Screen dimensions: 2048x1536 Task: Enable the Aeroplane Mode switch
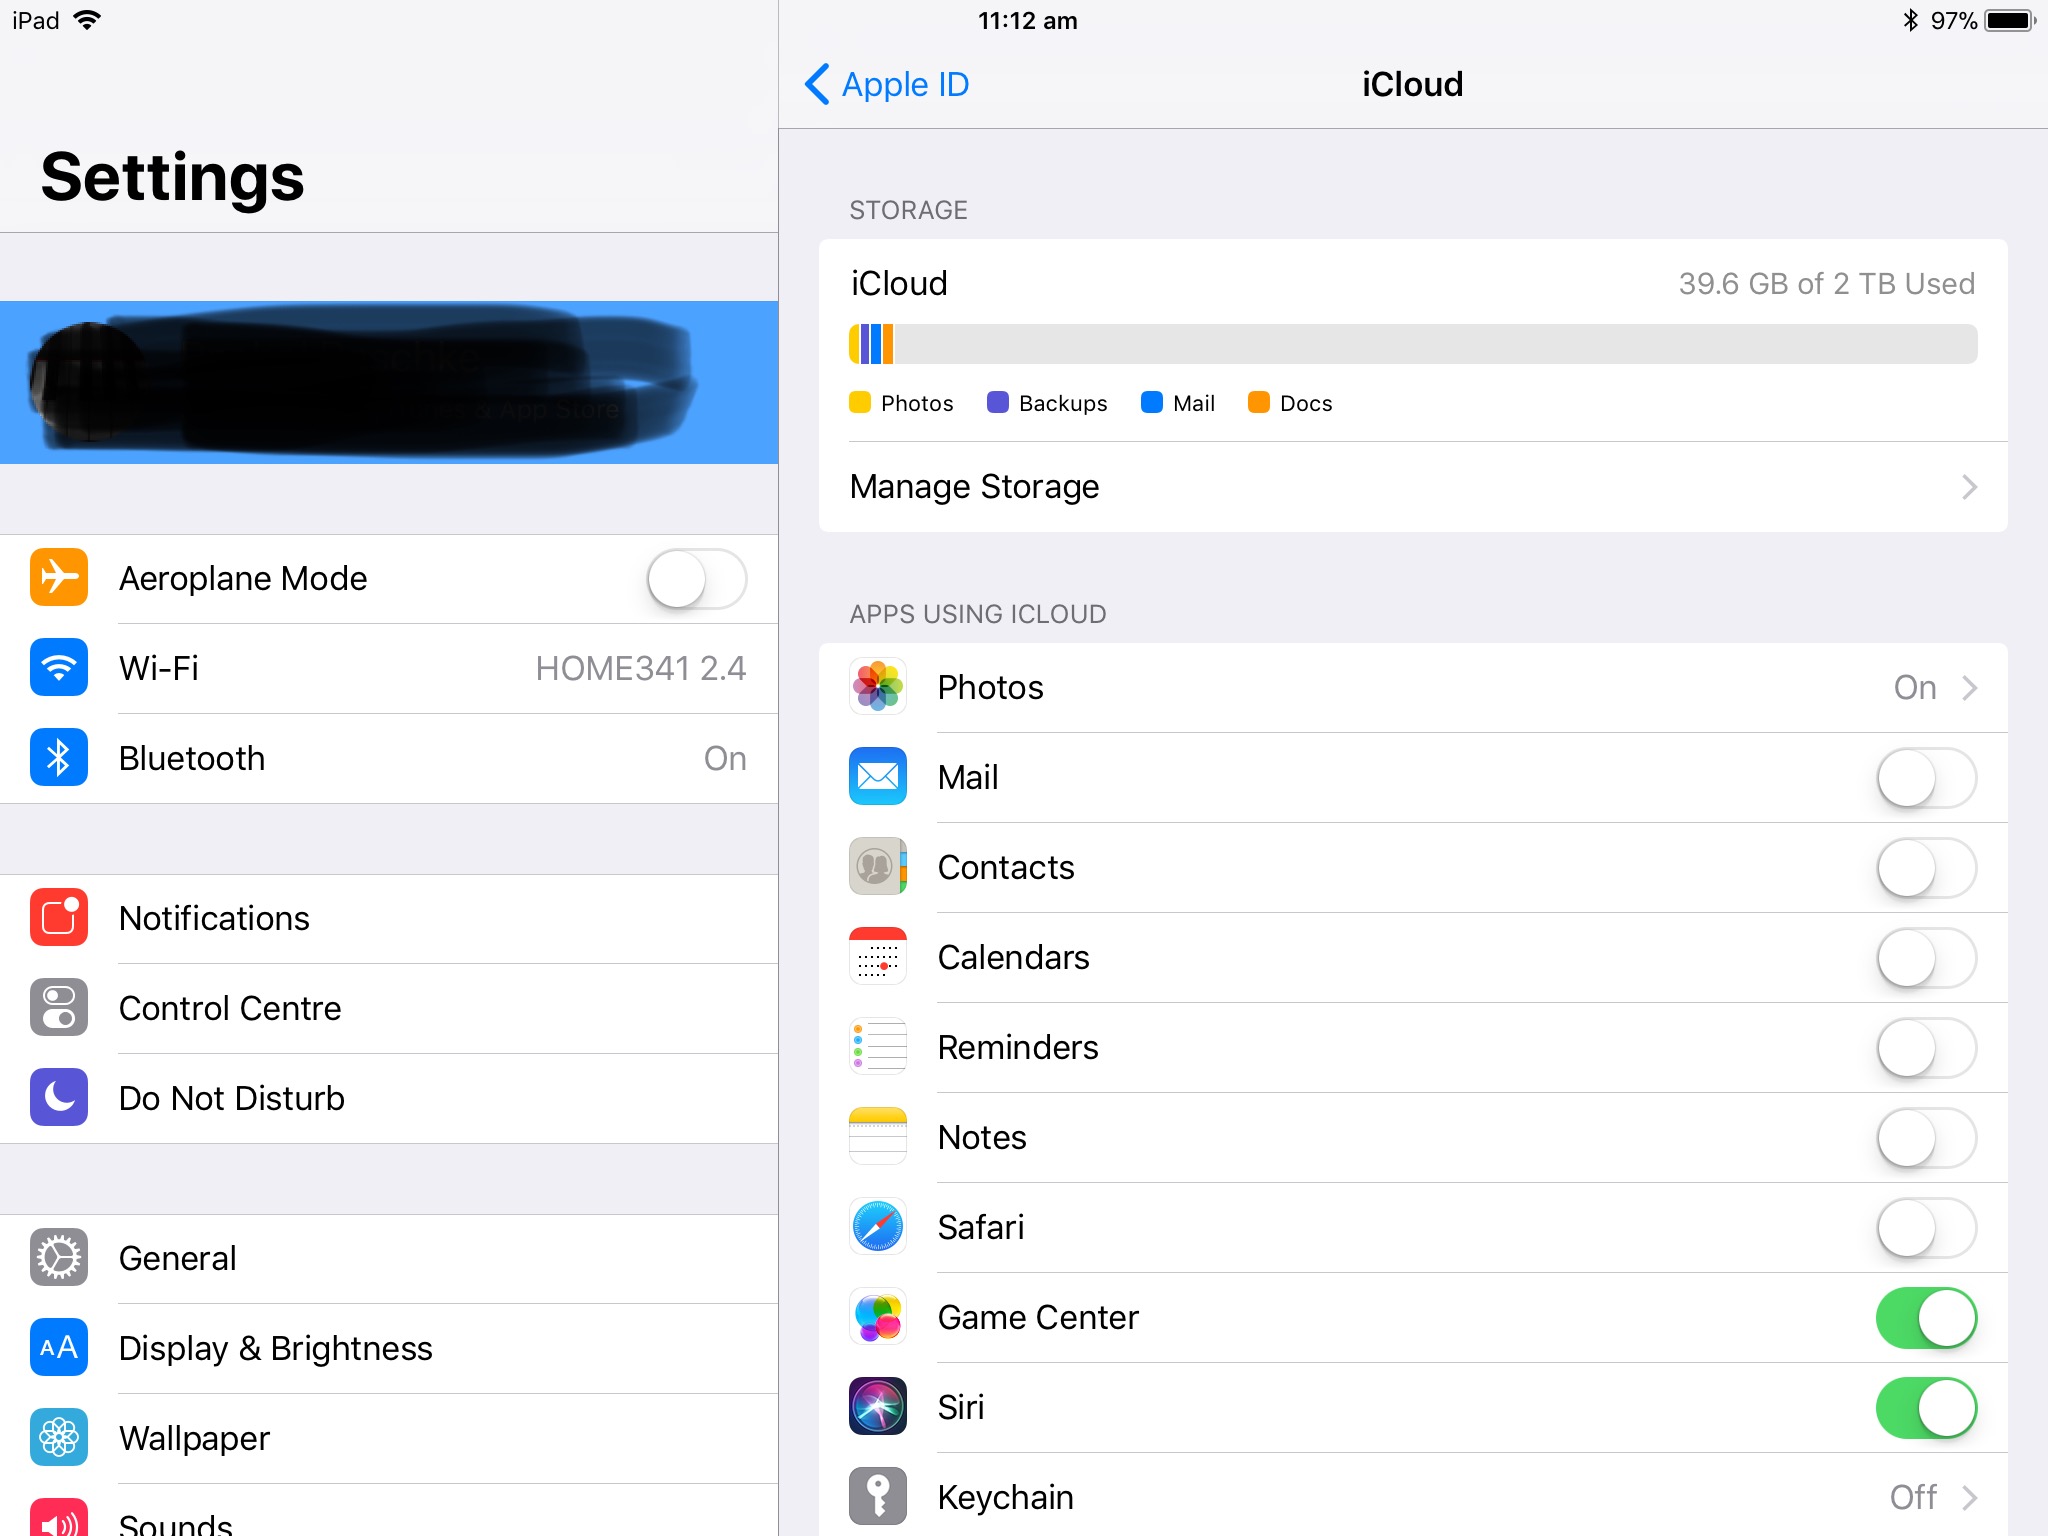click(x=696, y=579)
